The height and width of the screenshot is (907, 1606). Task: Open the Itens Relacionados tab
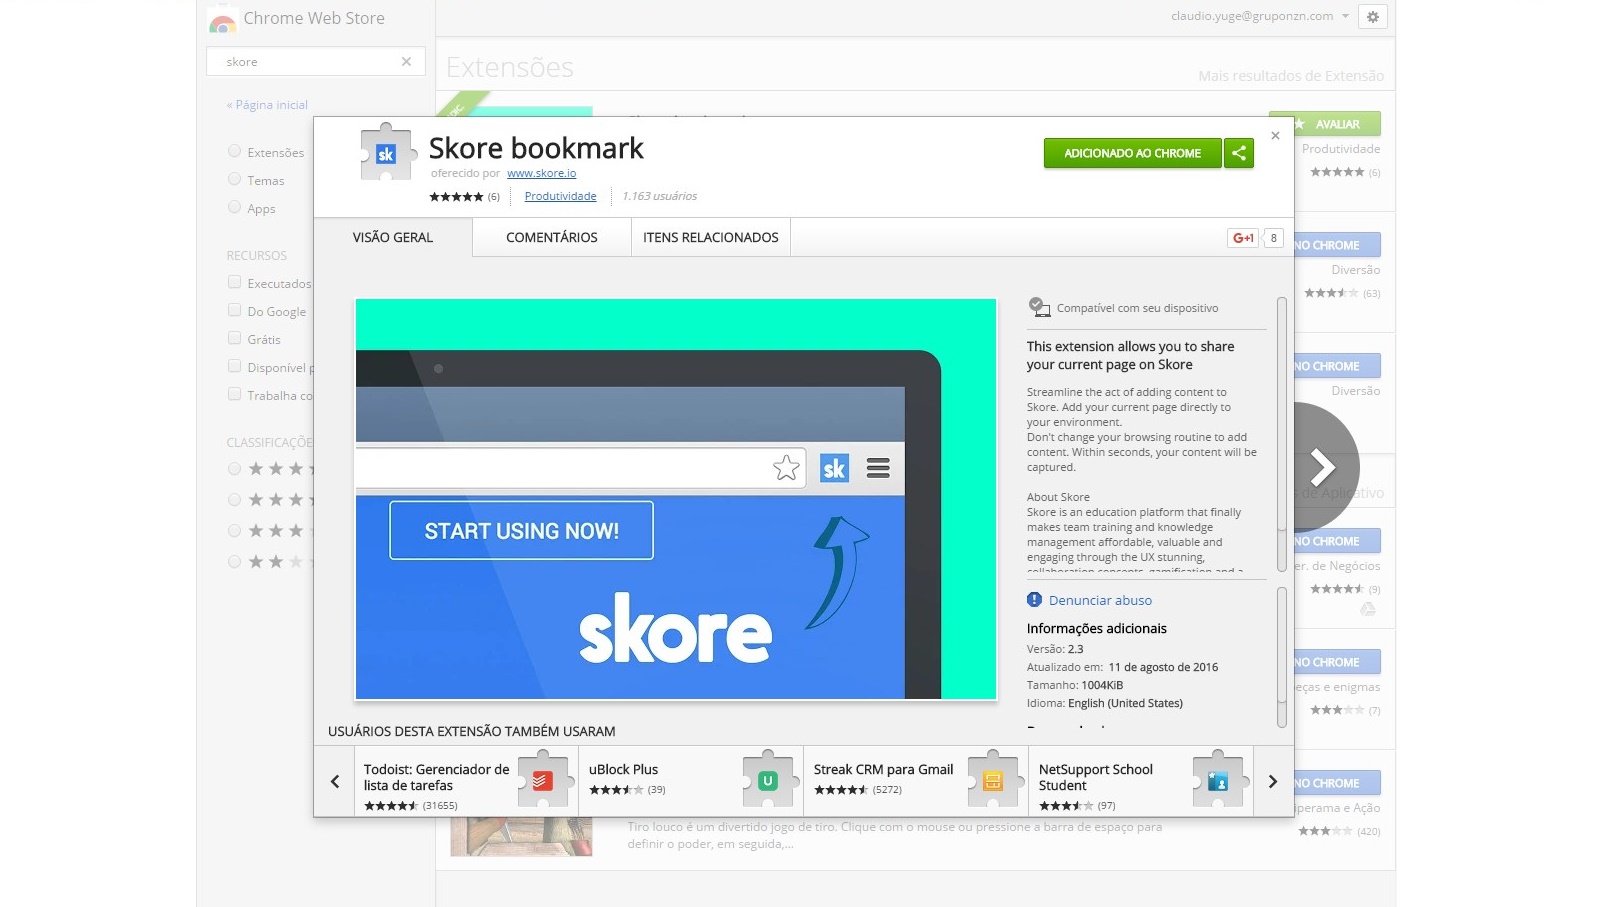click(710, 237)
